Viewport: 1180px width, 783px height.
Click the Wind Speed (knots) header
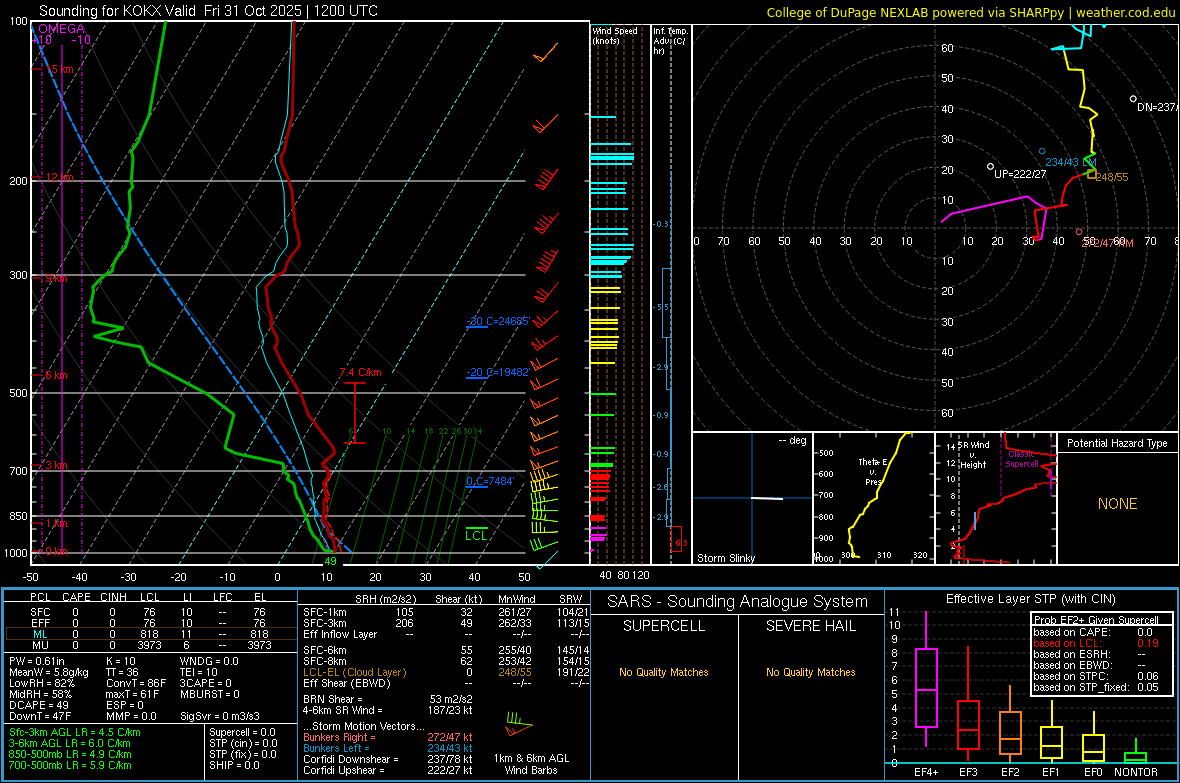pyautogui.click(x=614, y=35)
